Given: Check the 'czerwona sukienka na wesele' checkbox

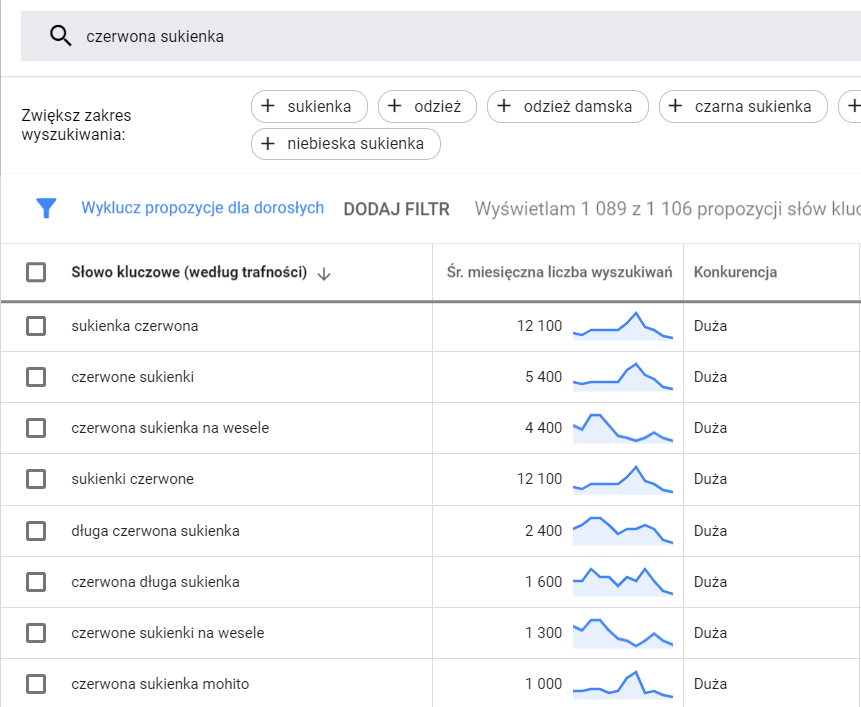Looking at the screenshot, I should [36, 427].
